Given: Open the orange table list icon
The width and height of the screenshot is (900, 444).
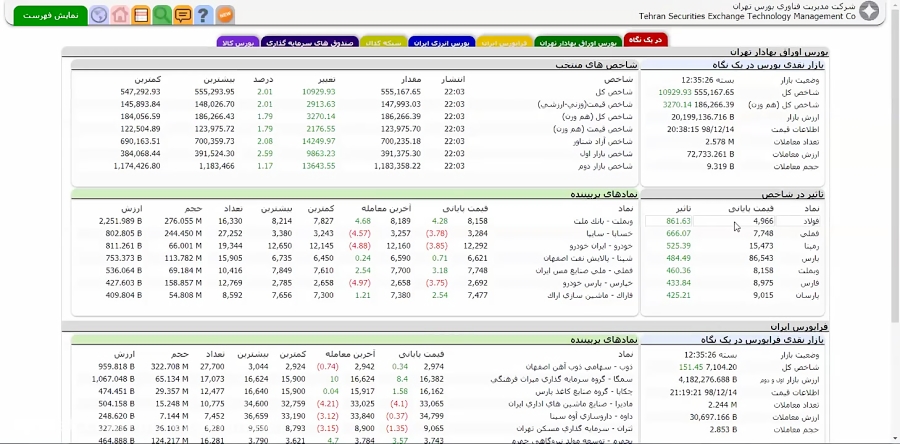Looking at the screenshot, I should (x=141, y=15).
